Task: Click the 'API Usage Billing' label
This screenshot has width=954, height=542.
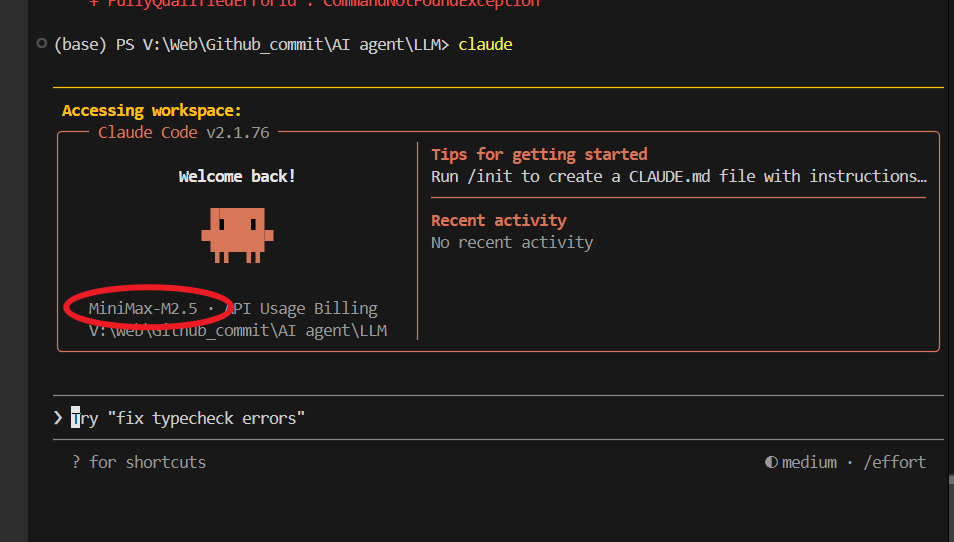Action: click(301, 308)
